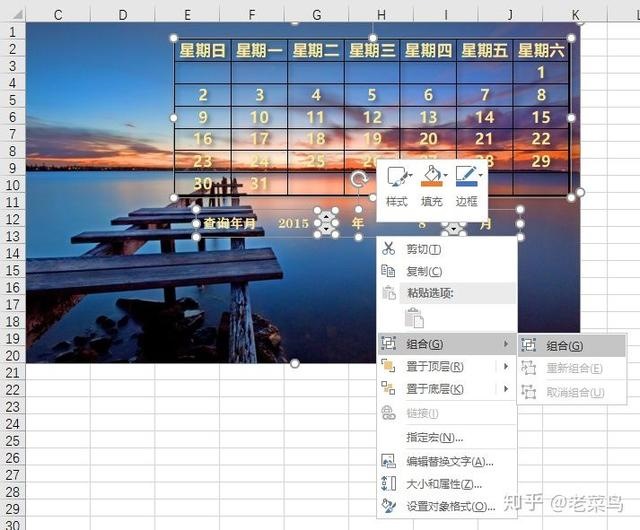This screenshot has width=640, height=530.
Task: Click 重新组合(E) in the submenu
Action: (571, 369)
